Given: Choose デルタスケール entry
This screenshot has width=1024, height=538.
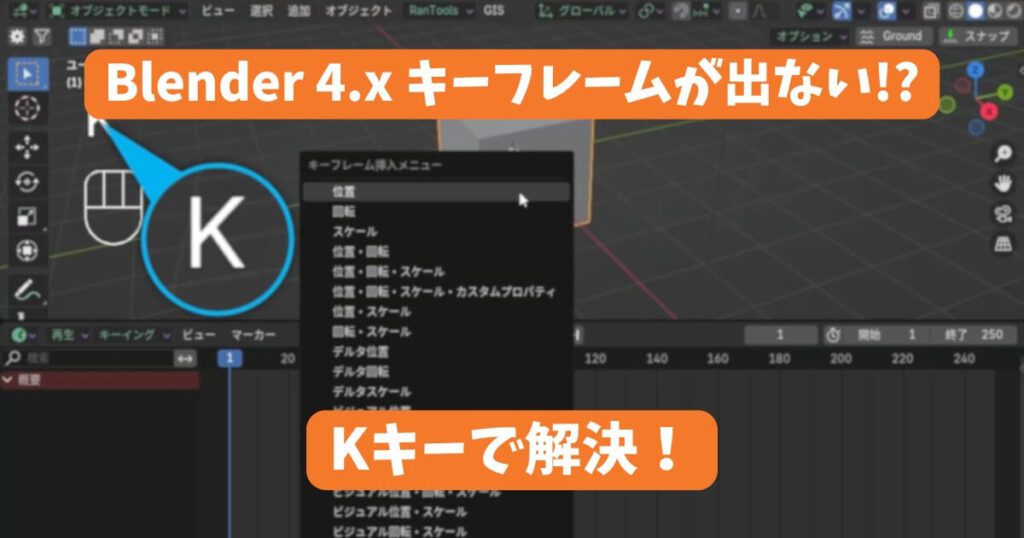Looking at the screenshot, I should [436, 392].
